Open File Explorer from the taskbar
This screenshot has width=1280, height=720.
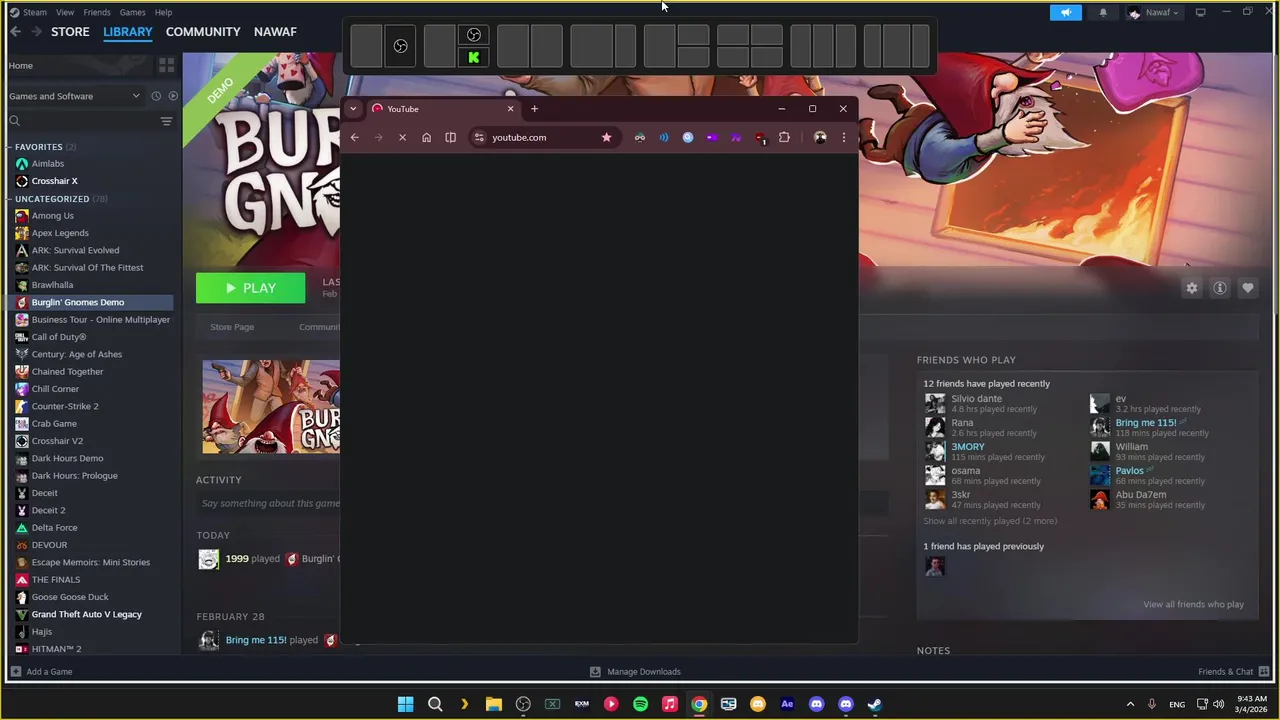(493, 704)
